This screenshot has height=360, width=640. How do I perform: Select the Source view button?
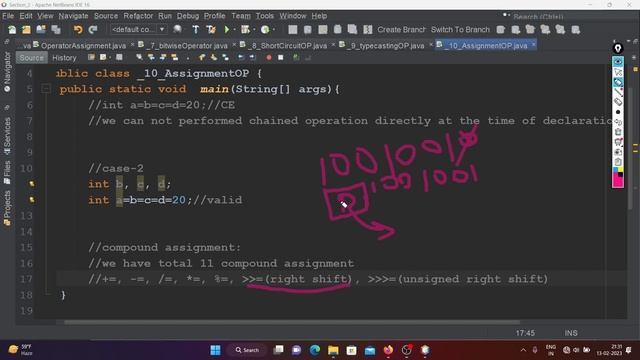click(31, 58)
